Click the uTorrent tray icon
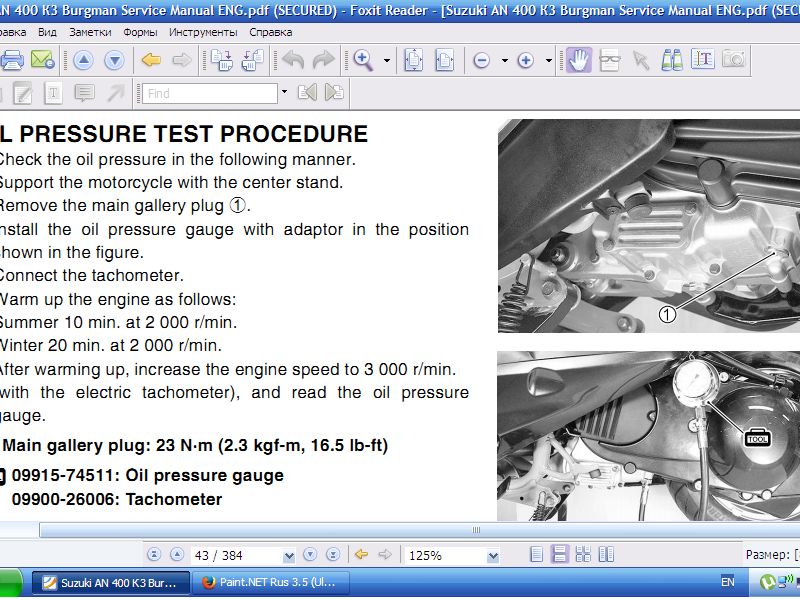The height and width of the screenshot is (600, 800). (767, 582)
